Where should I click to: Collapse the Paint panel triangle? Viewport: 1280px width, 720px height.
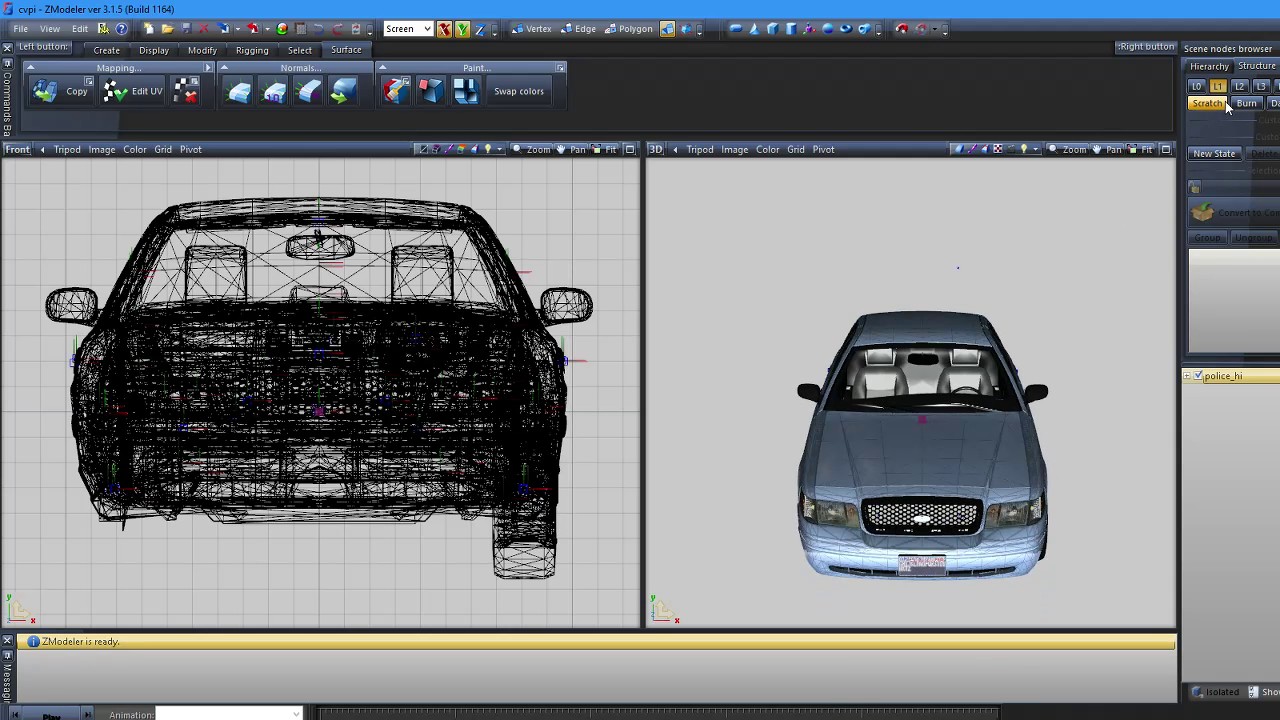(x=382, y=68)
